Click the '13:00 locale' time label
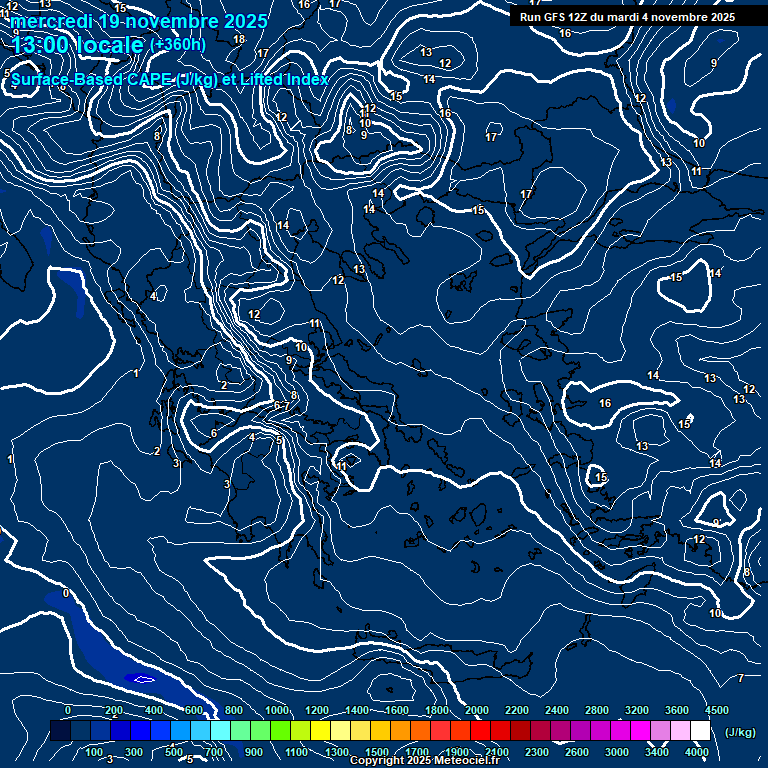This screenshot has width=768, height=768. tap(77, 45)
